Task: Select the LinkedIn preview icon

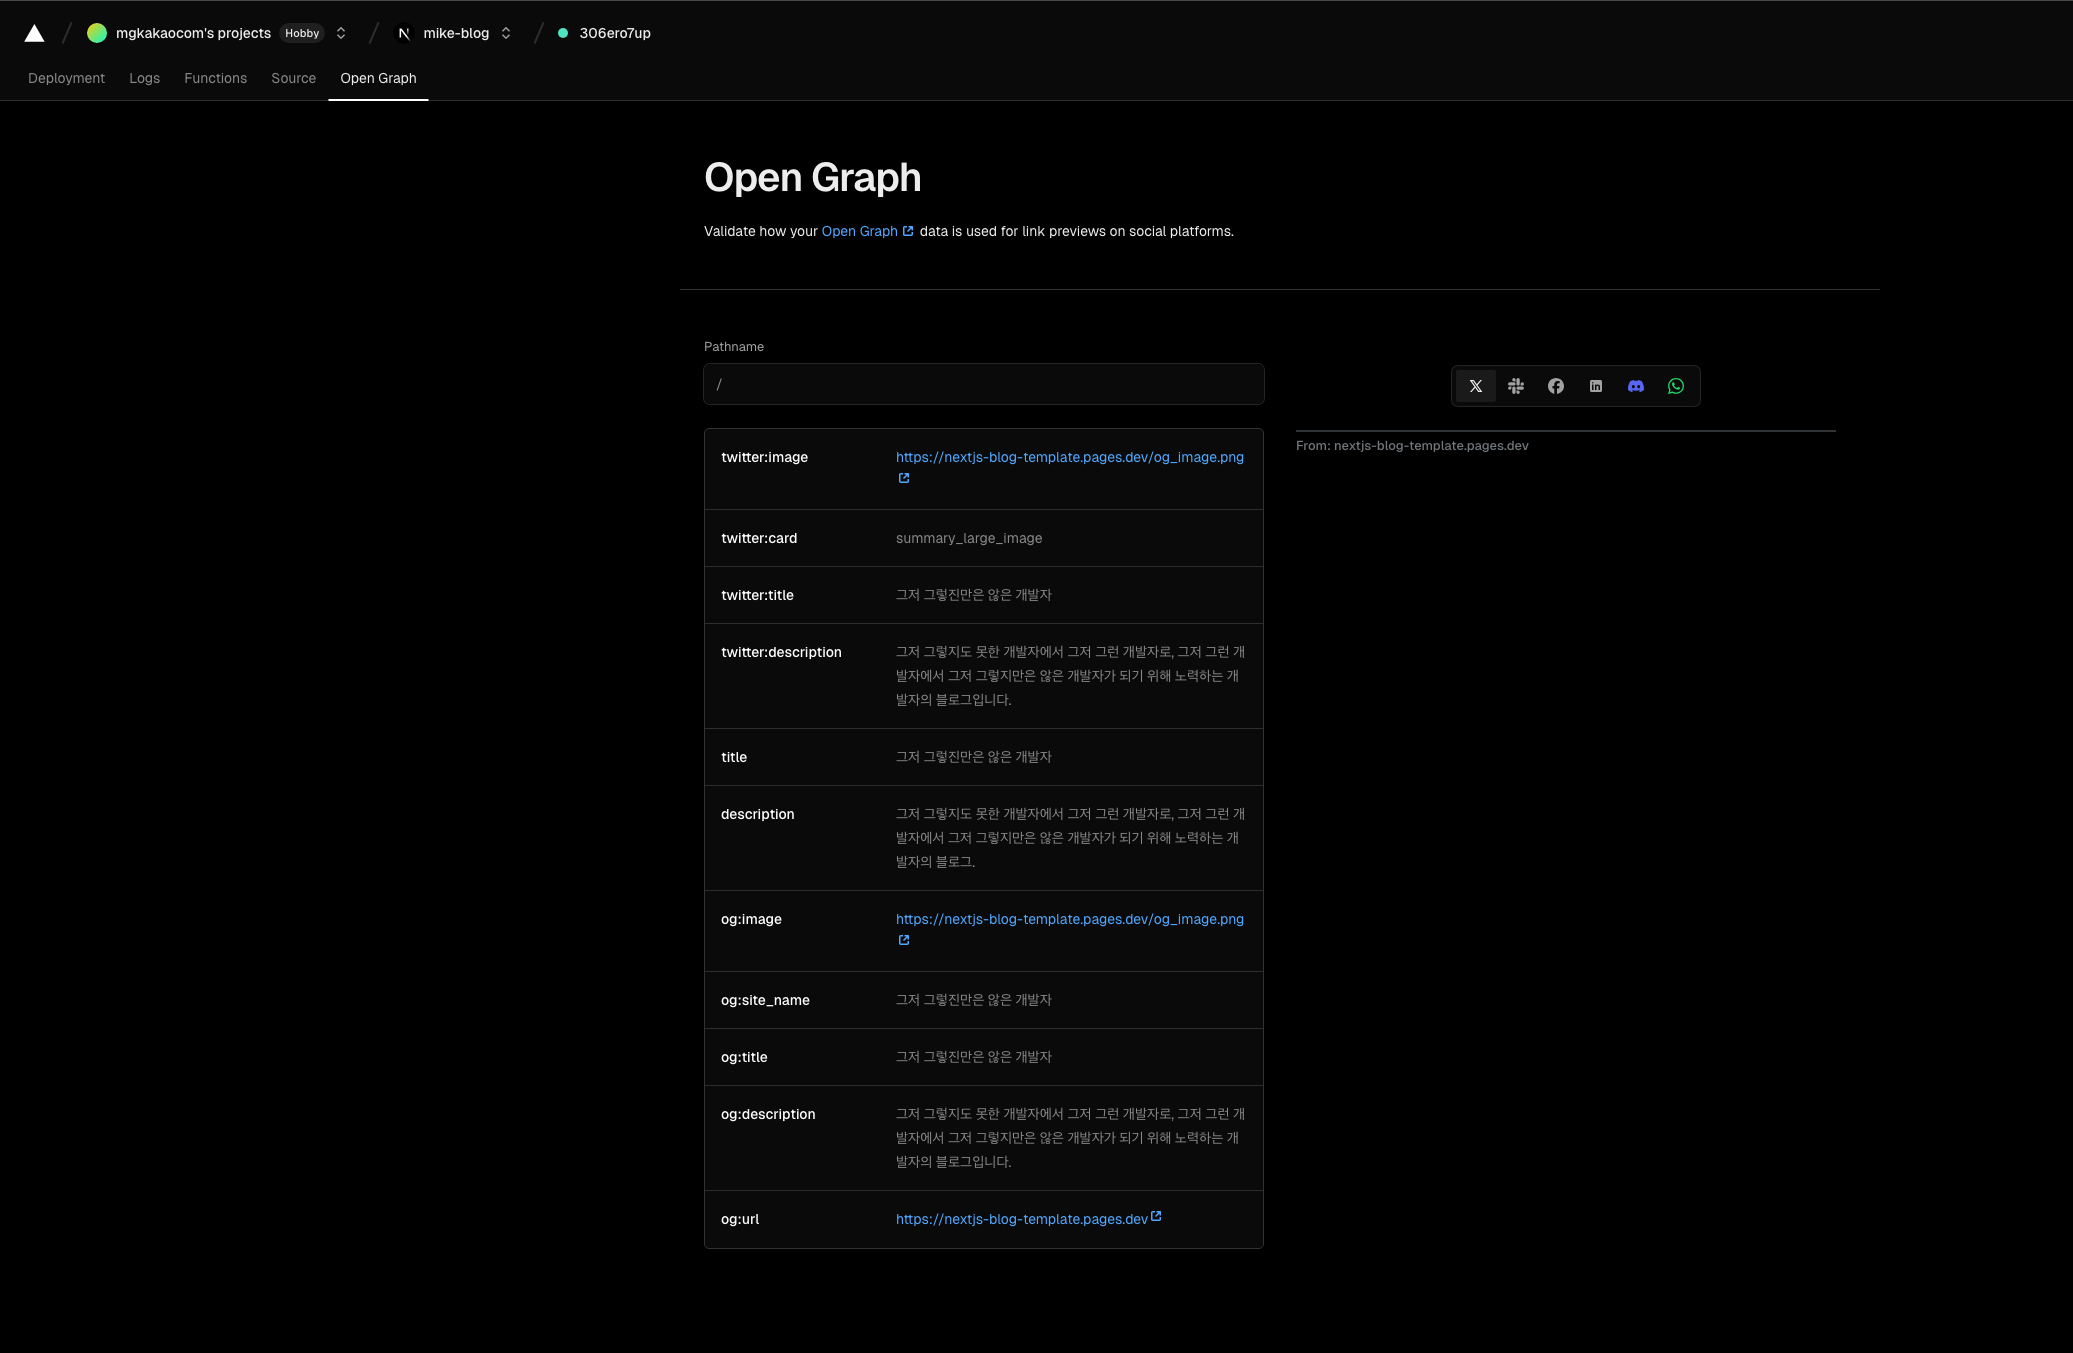Action: pos(1596,386)
